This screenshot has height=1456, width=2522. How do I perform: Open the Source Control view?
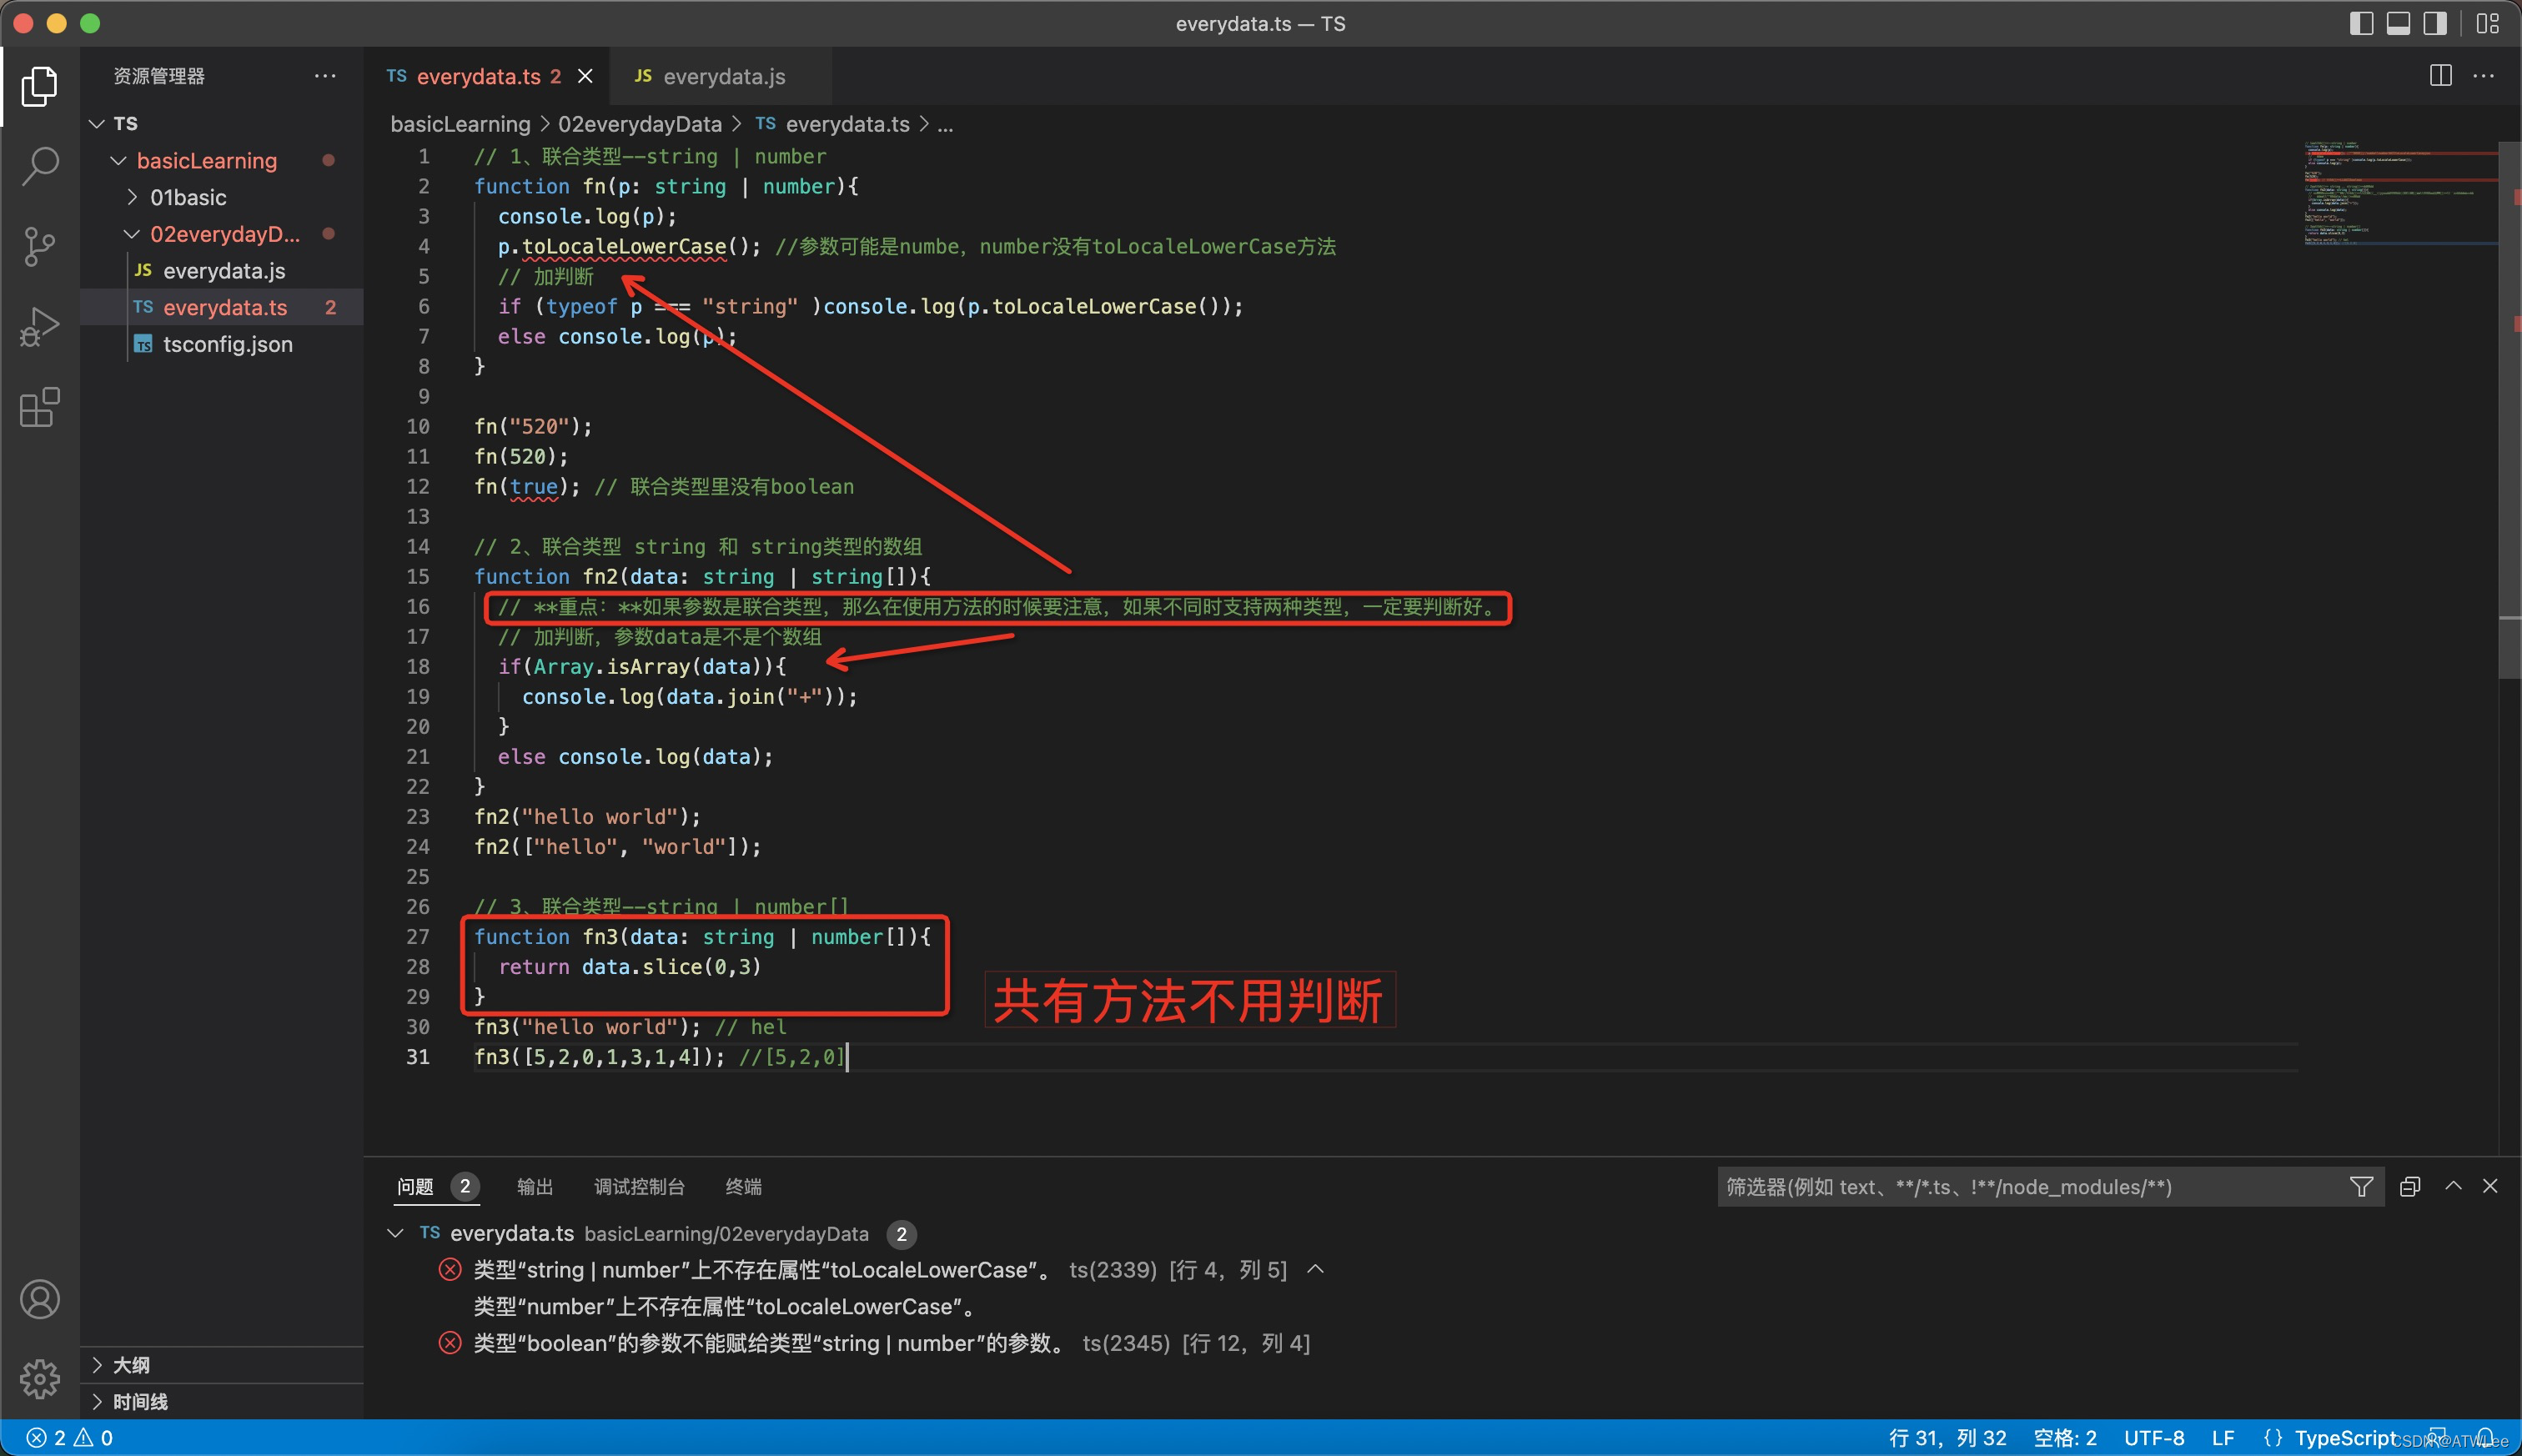click(x=39, y=247)
